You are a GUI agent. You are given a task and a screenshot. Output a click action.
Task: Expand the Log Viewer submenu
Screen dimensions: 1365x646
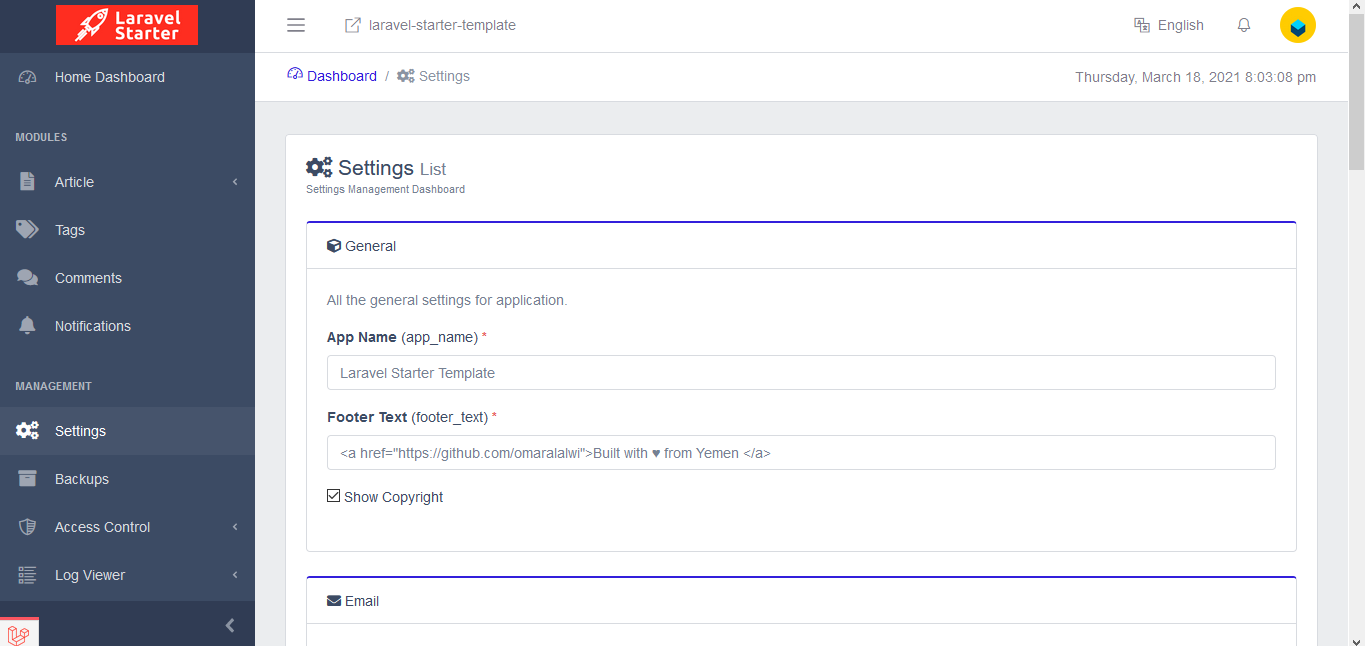pyautogui.click(x=127, y=575)
